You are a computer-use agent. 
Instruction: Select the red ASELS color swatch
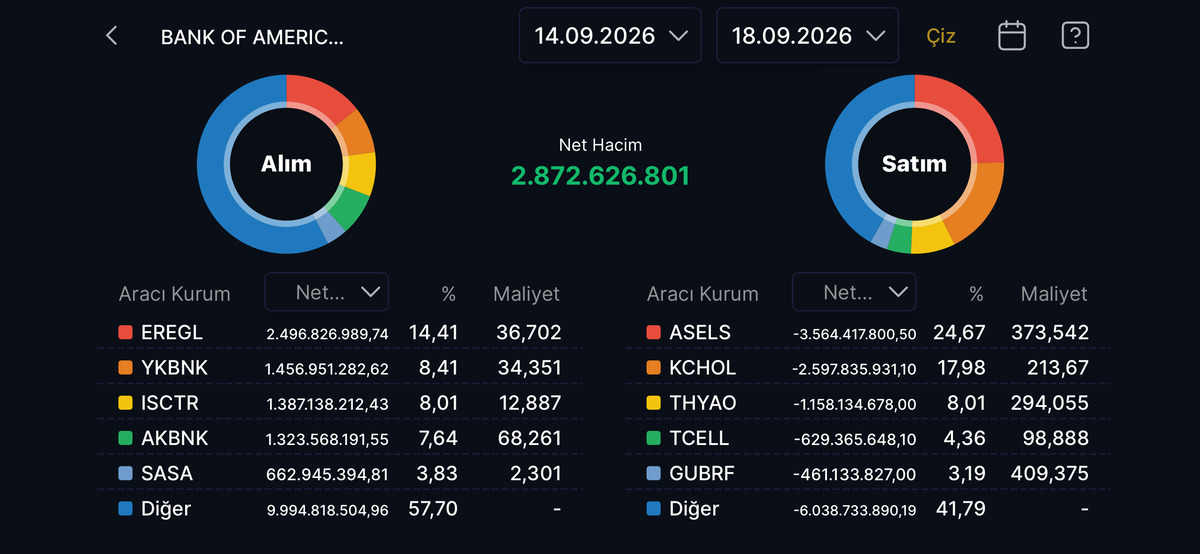653,332
